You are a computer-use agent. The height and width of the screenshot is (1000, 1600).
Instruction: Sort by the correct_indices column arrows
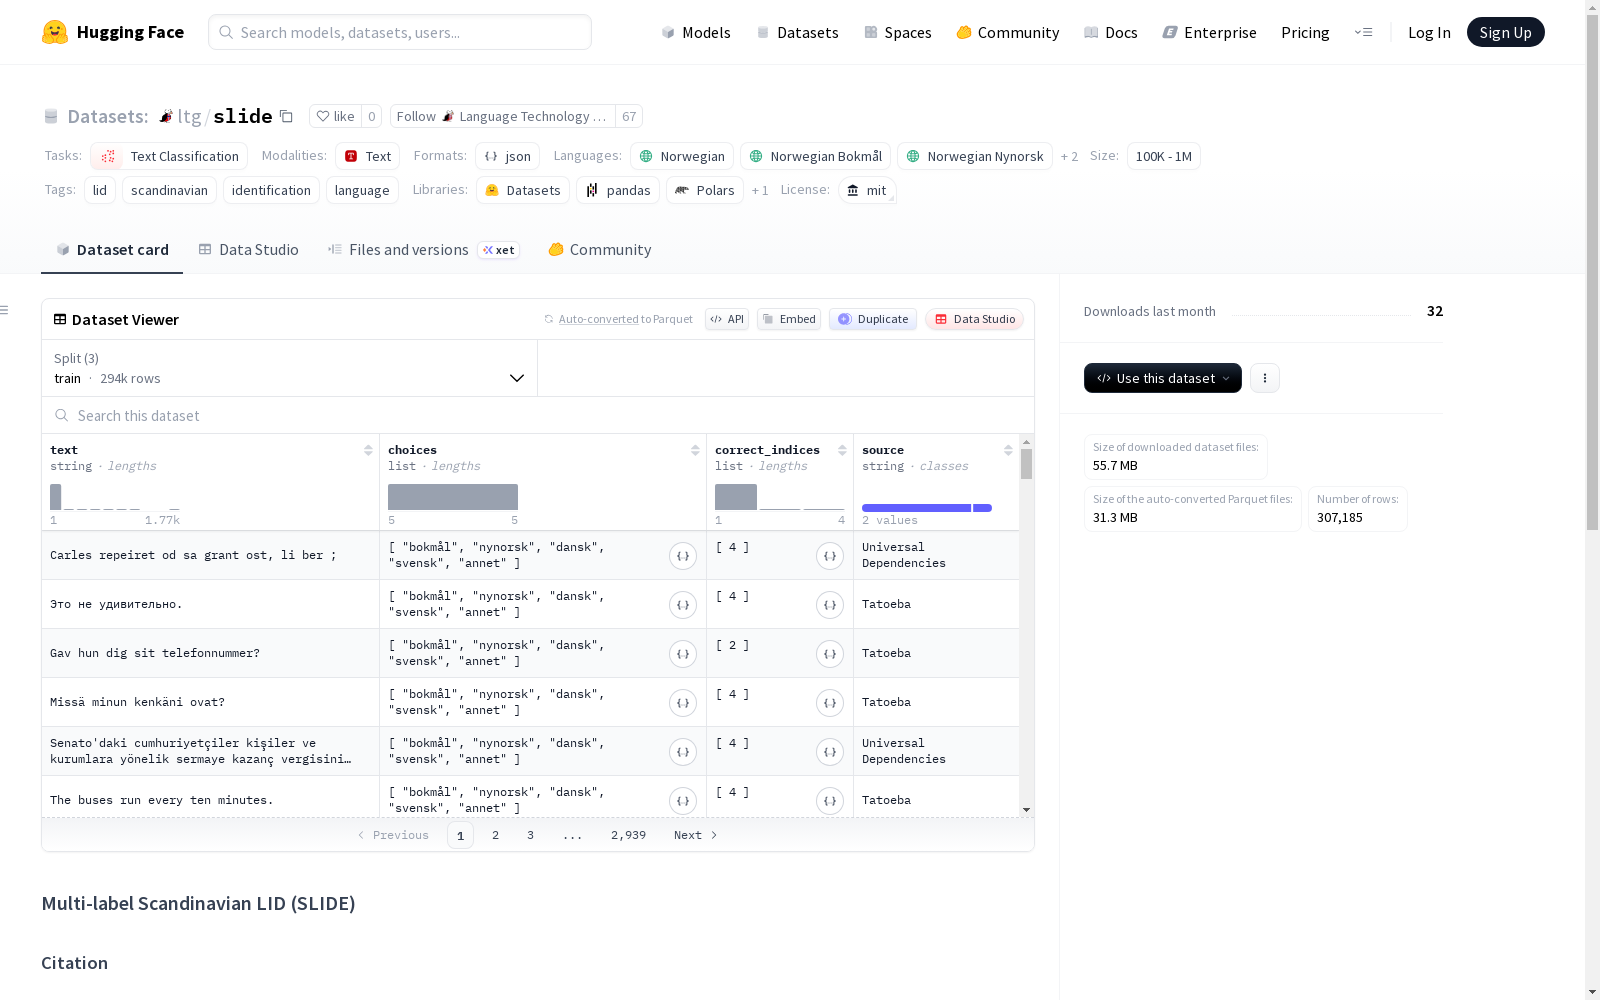[842, 450]
